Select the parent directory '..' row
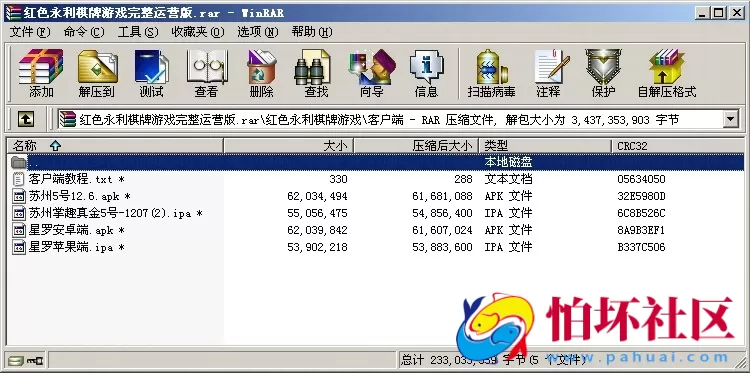The width and height of the screenshot is (750, 373). (375, 162)
